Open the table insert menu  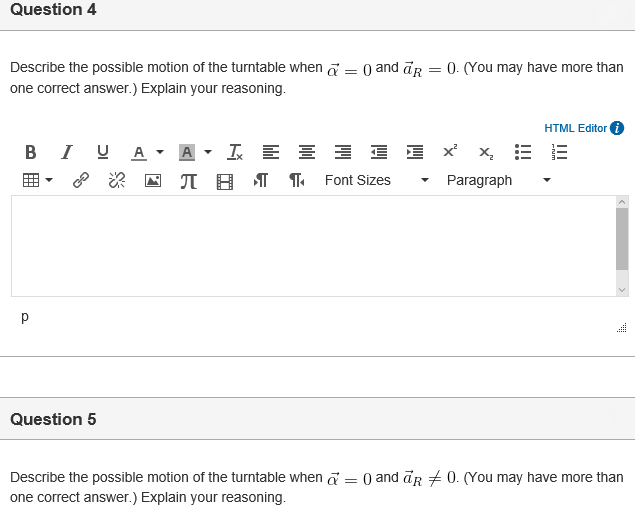[x=37, y=181]
